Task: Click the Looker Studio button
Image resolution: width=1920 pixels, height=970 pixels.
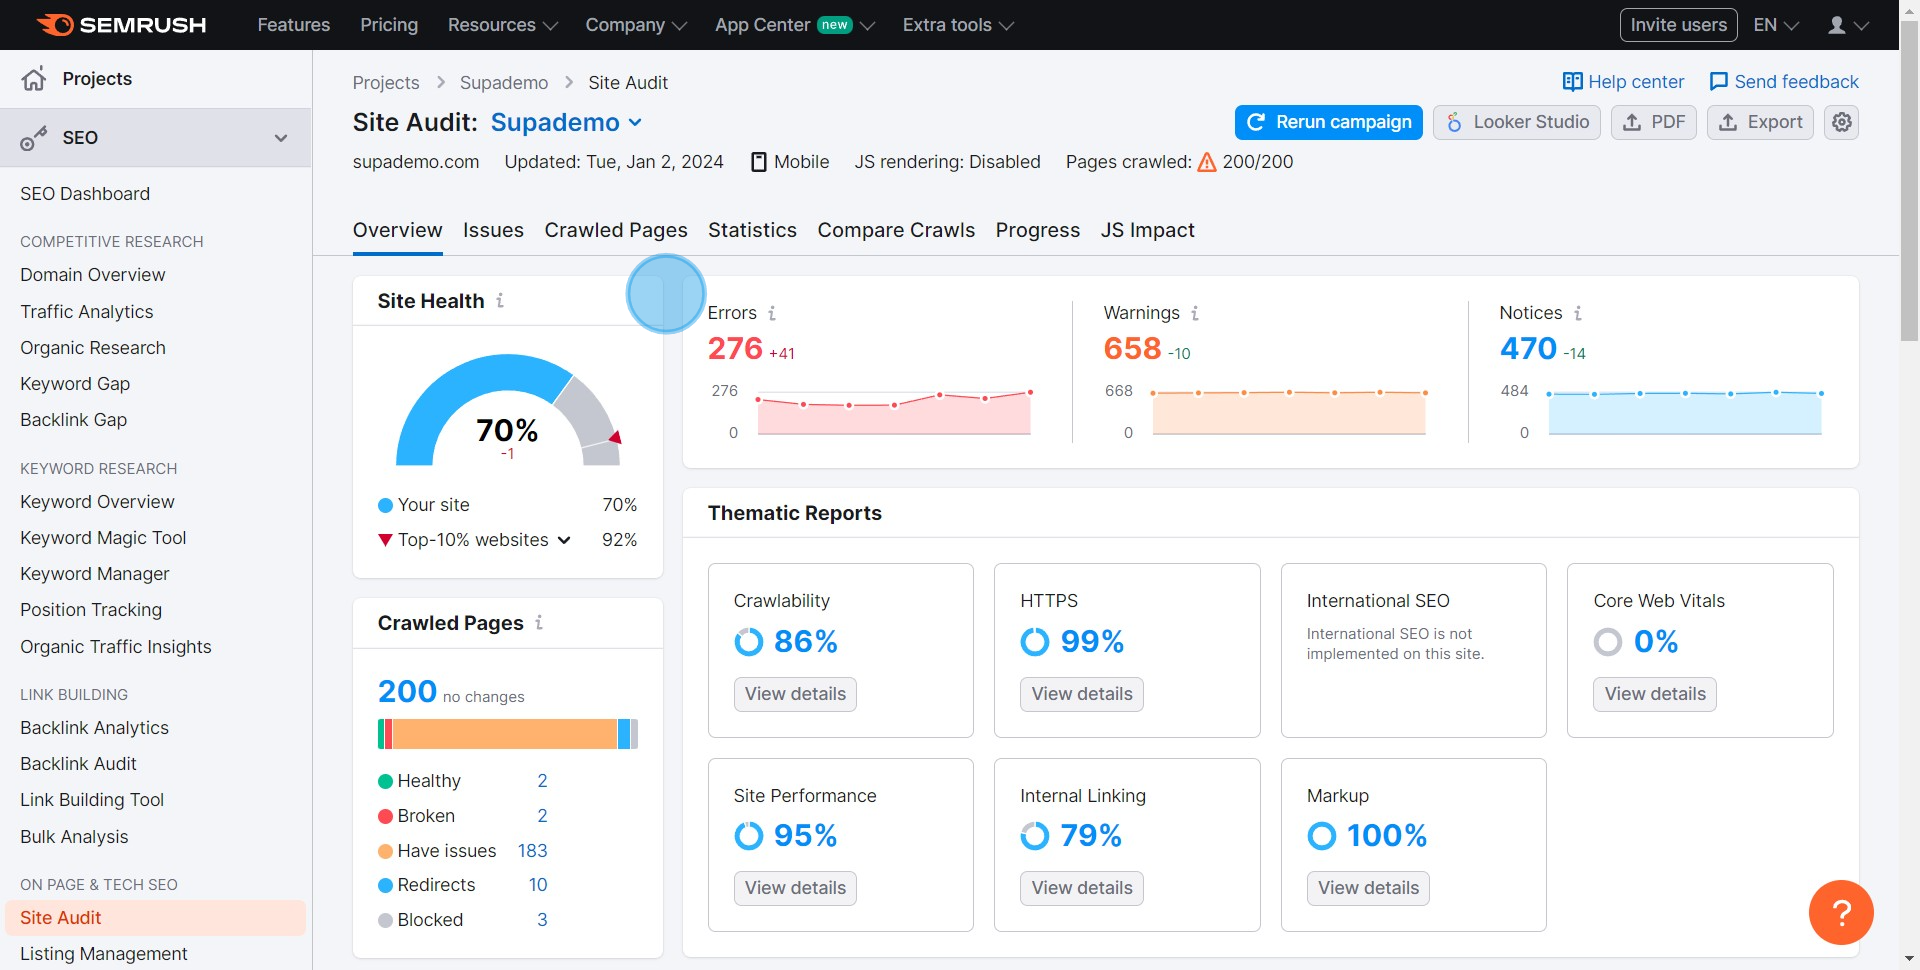Action: pos(1517,122)
